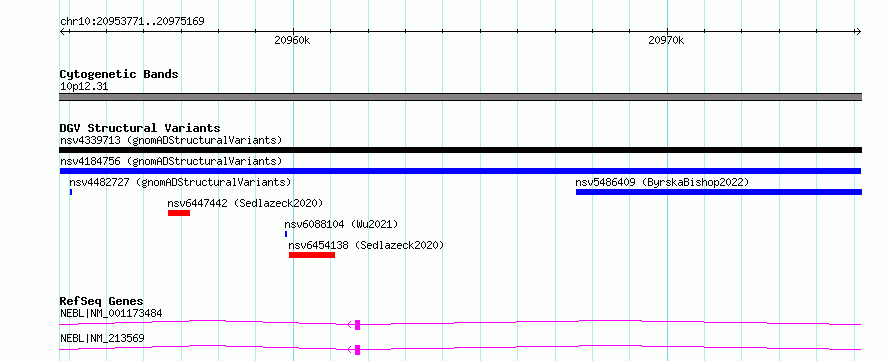890x361 pixels.
Task: Click the nsv4184756 blue variant bar
Action: [460, 171]
